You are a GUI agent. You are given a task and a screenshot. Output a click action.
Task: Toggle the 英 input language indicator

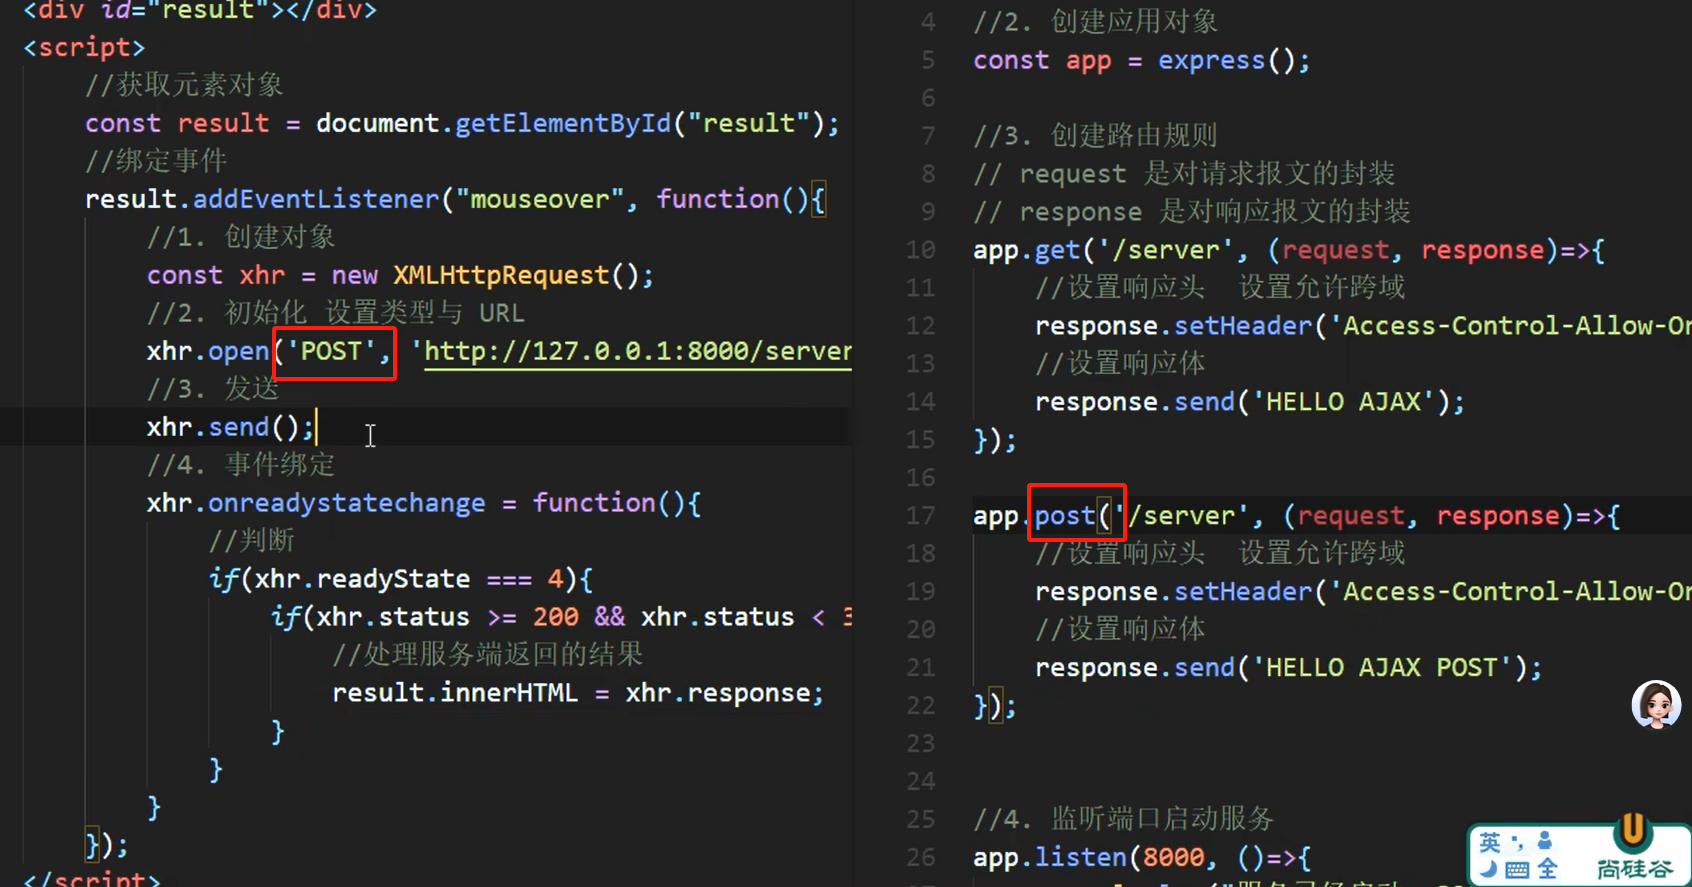click(1490, 843)
